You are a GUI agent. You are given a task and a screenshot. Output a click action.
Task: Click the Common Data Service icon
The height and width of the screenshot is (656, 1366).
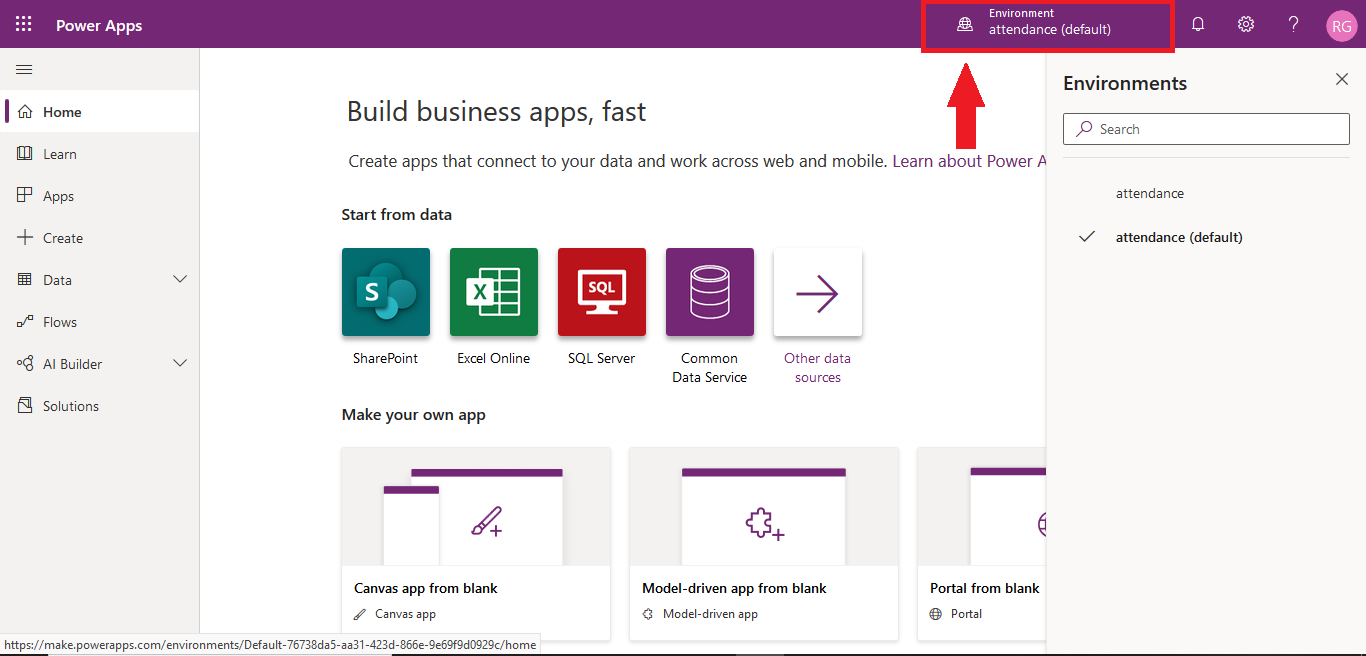pyautogui.click(x=710, y=292)
